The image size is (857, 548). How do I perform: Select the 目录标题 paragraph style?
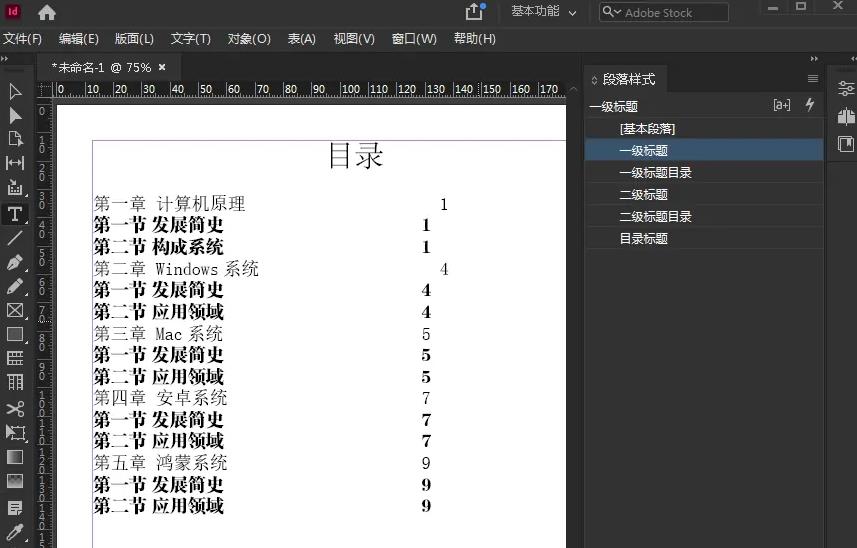(643, 239)
